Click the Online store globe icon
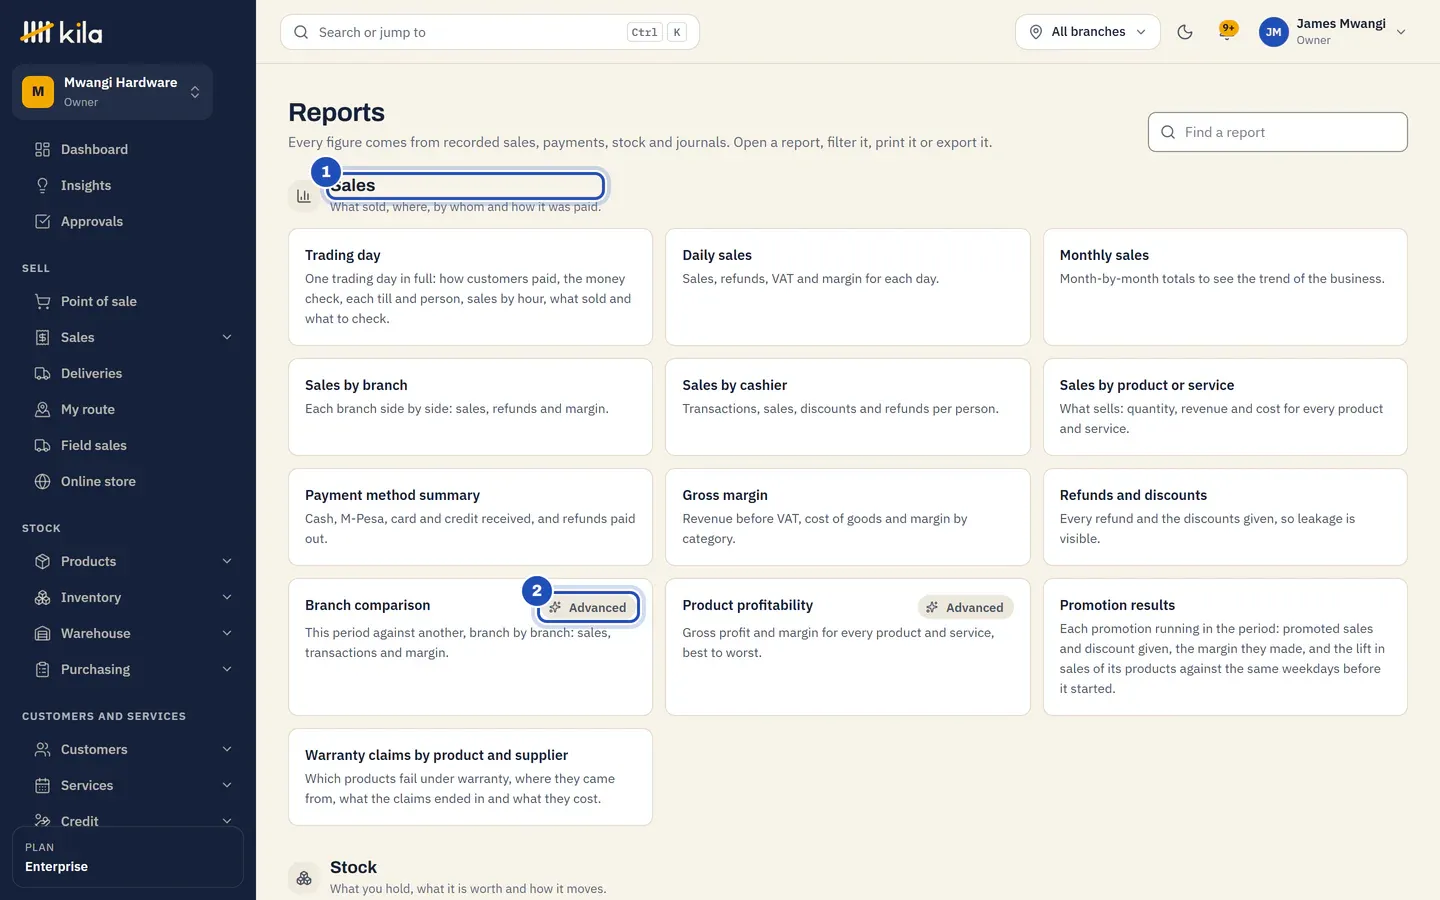Image resolution: width=1440 pixels, height=900 pixels. [x=42, y=482]
